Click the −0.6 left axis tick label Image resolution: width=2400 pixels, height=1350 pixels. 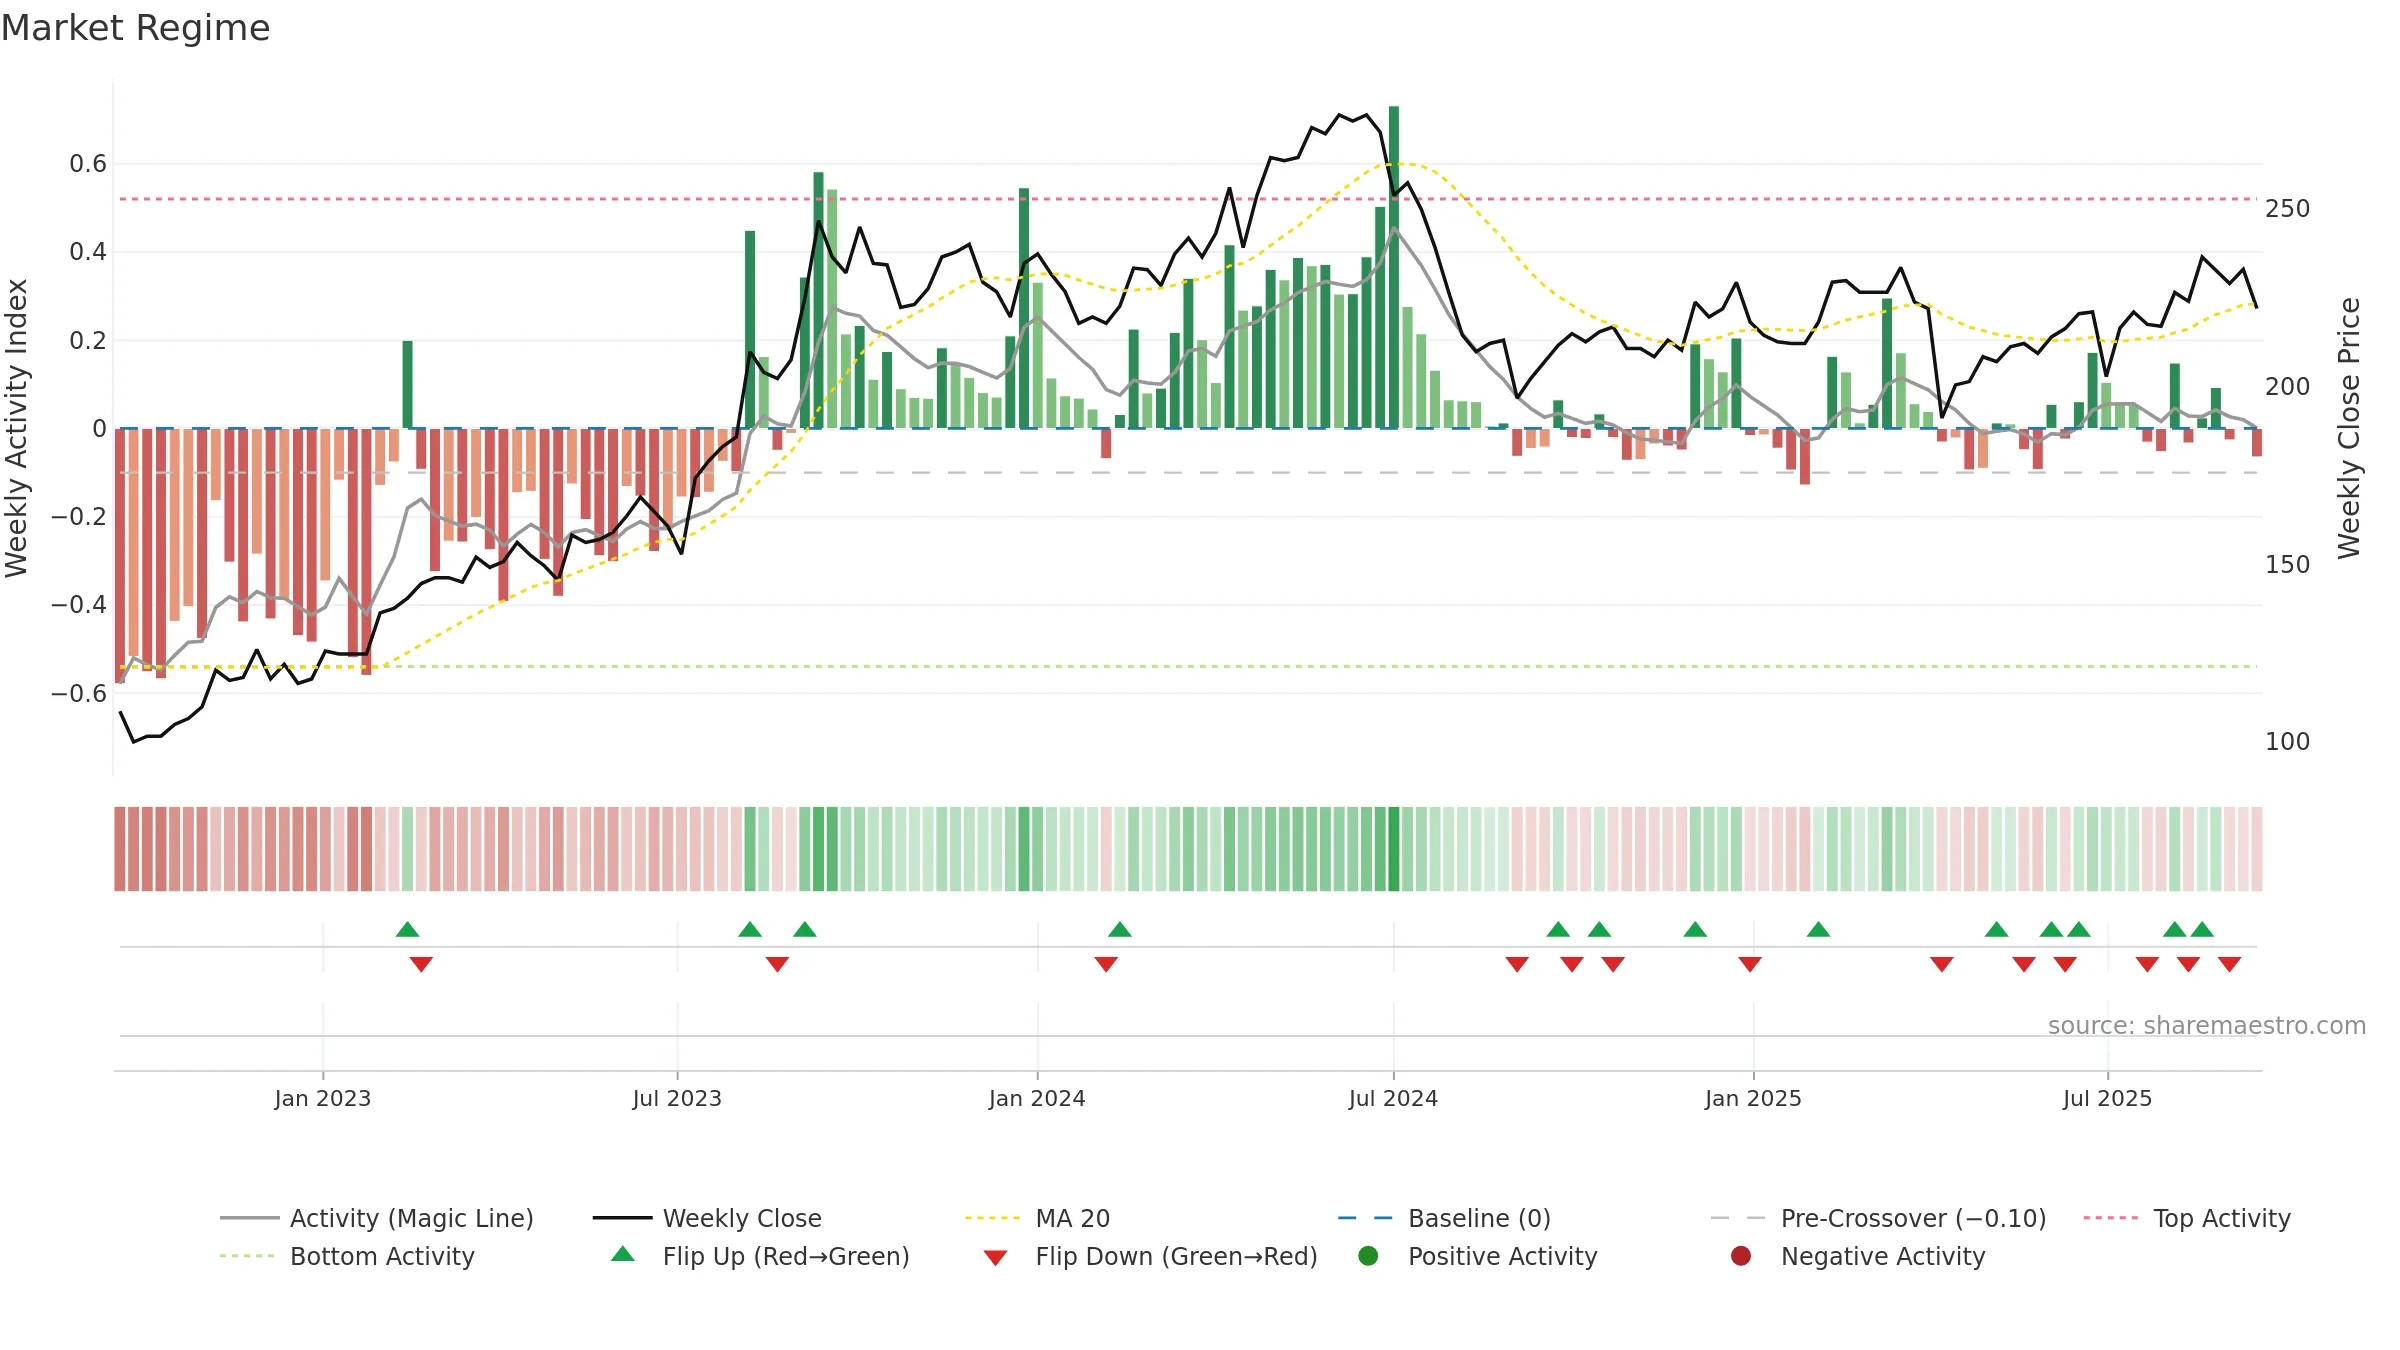tap(79, 693)
